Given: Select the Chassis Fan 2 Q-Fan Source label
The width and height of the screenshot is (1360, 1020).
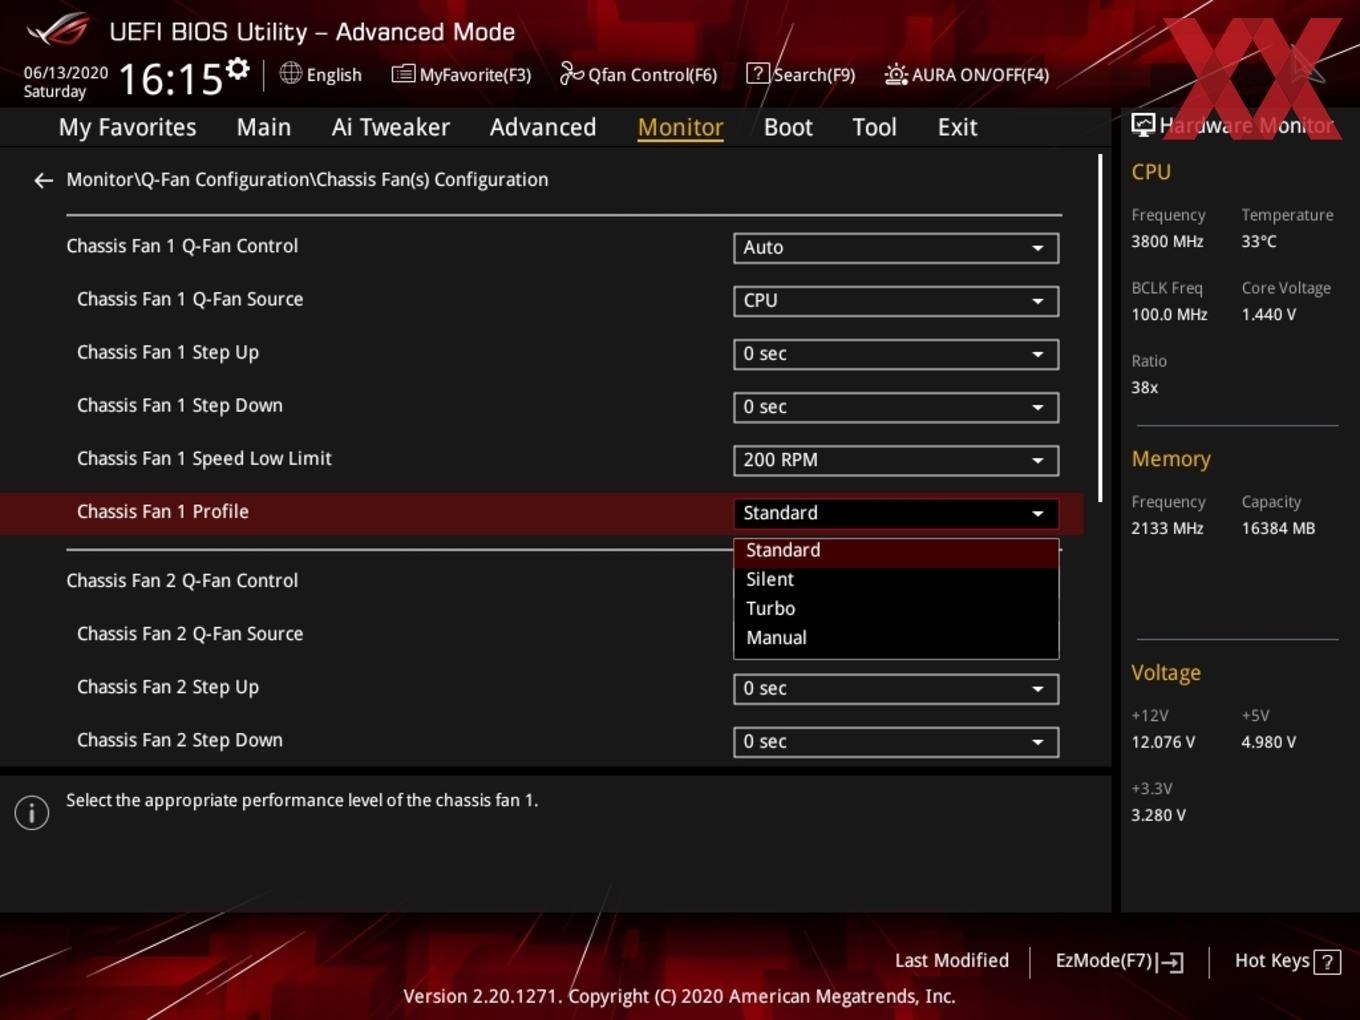Looking at the screenshot, I should (190, 634).
